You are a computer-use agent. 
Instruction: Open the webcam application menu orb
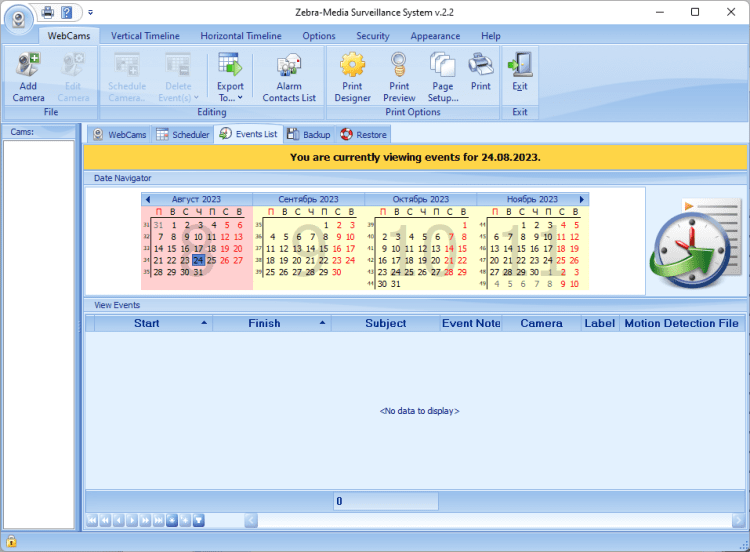(x=18, y=20)
